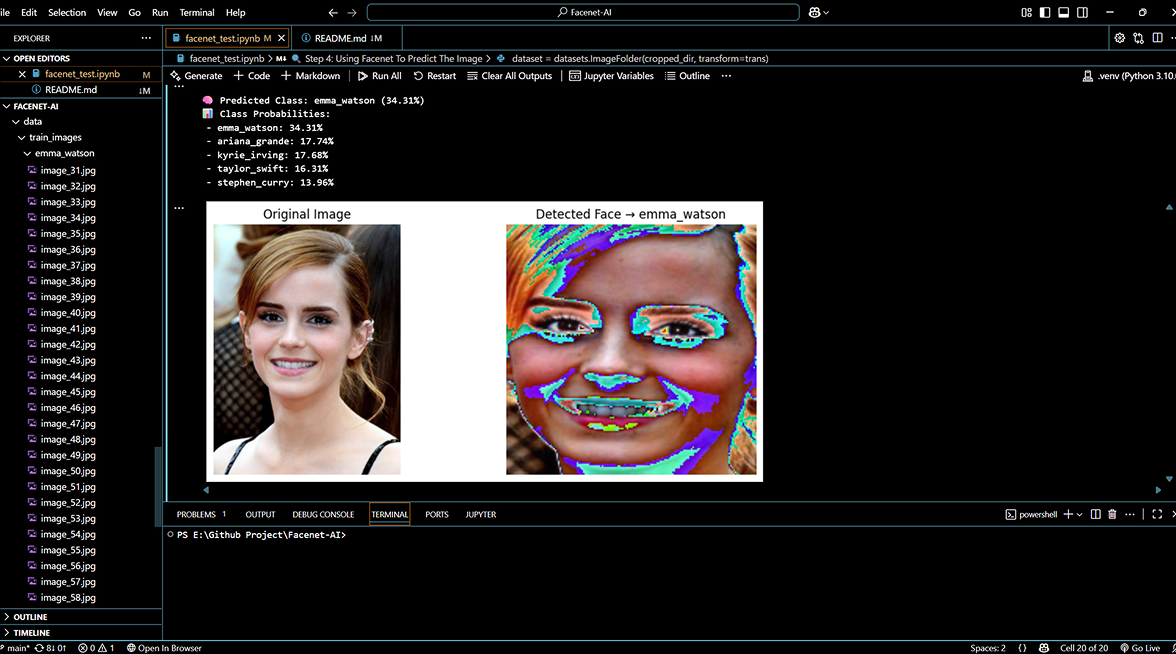1176x654 pixels.
Task: Toggle the secondary side bar
Action: 1083,13
